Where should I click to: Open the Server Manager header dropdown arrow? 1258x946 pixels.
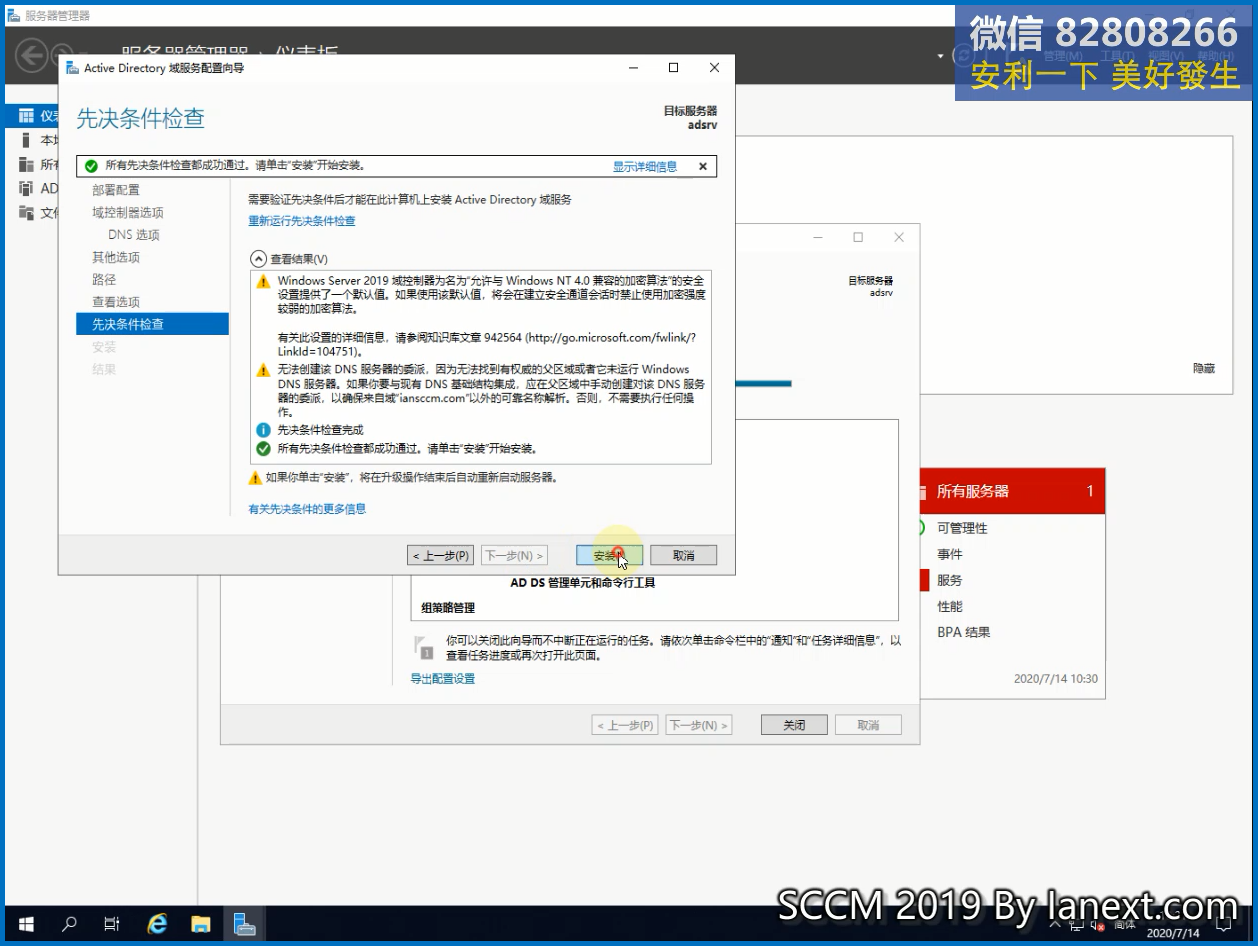tap(940, 56)
